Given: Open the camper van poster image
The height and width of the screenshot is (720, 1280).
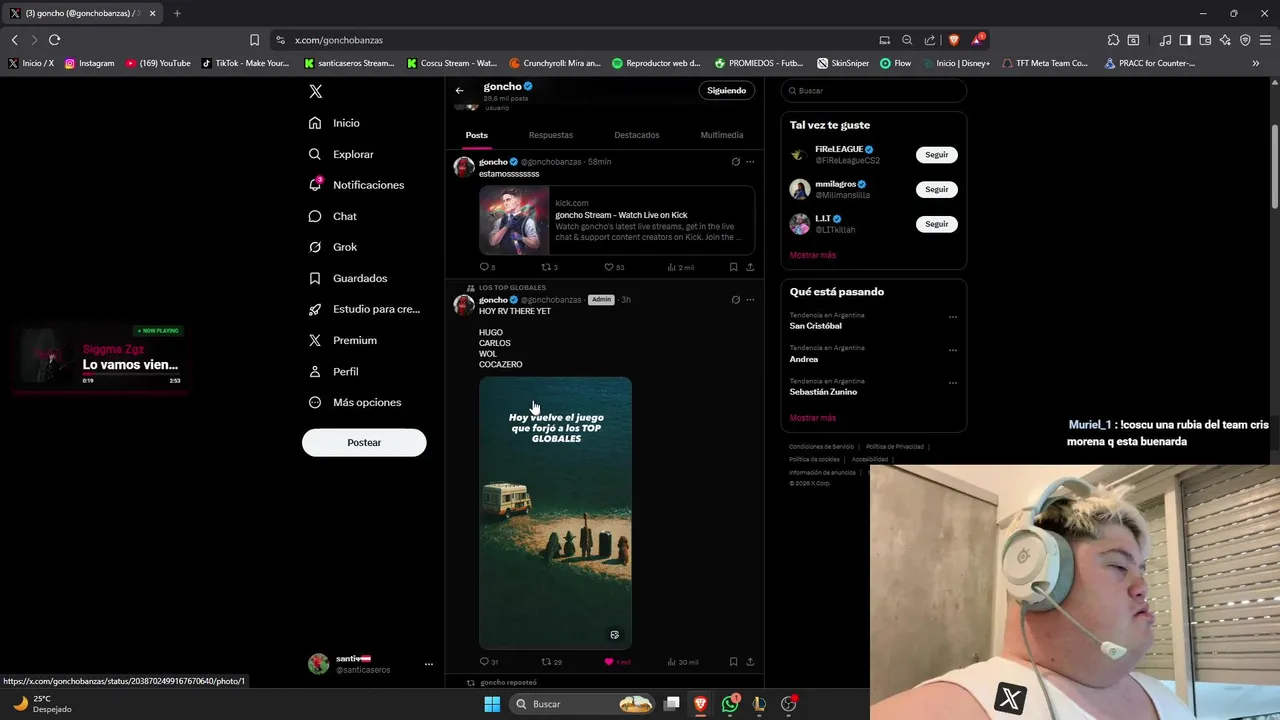Looking at the screenshot, I should pos(555,513).
